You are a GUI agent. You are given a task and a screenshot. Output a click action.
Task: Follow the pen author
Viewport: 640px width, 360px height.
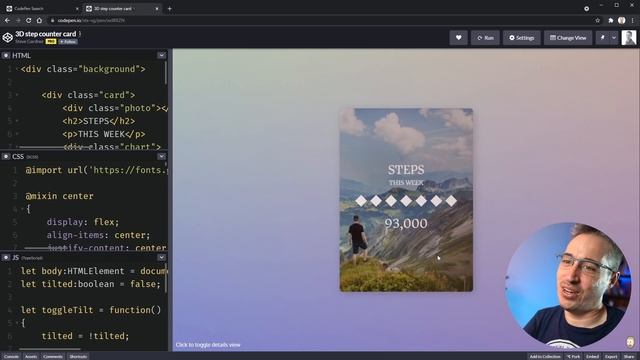pos(68,42)
